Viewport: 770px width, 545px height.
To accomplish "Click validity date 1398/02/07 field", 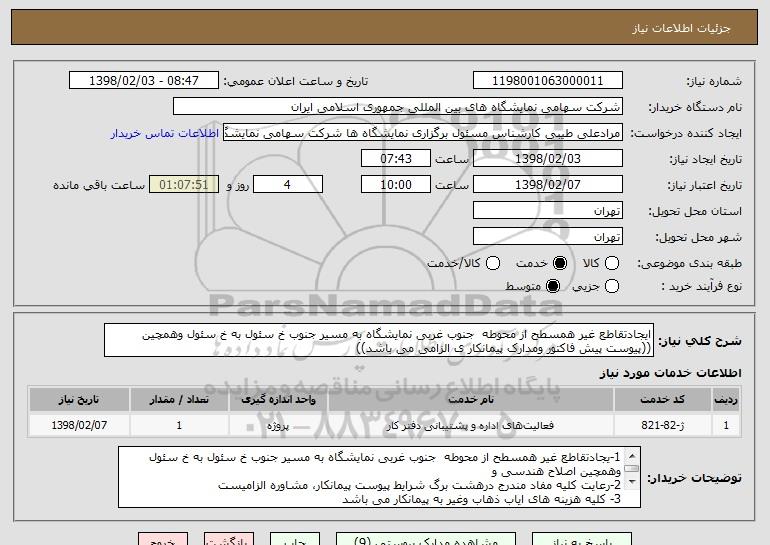I will tap(548, 185).
